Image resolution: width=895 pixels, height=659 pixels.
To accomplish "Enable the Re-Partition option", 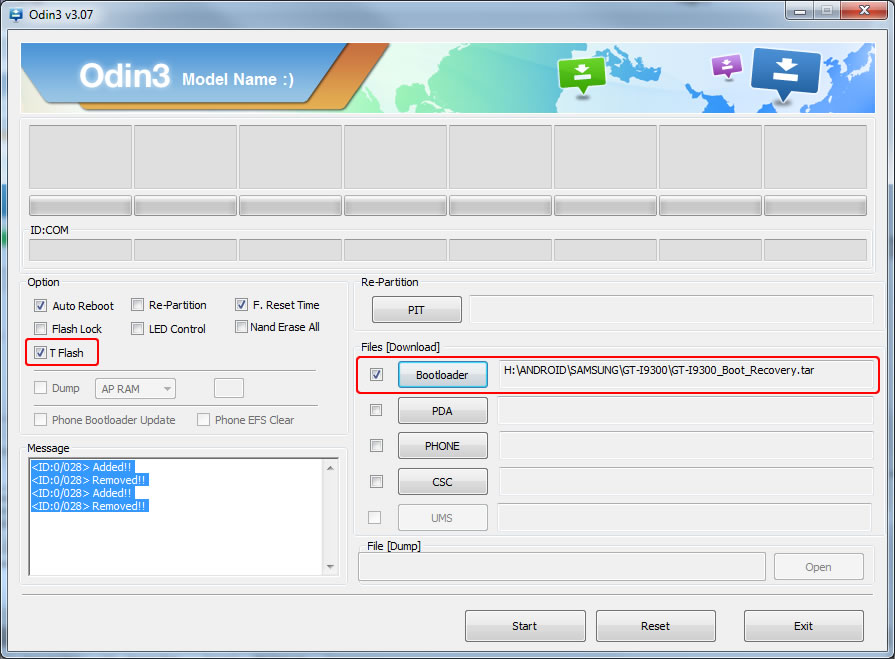I will tap(137, 305).
